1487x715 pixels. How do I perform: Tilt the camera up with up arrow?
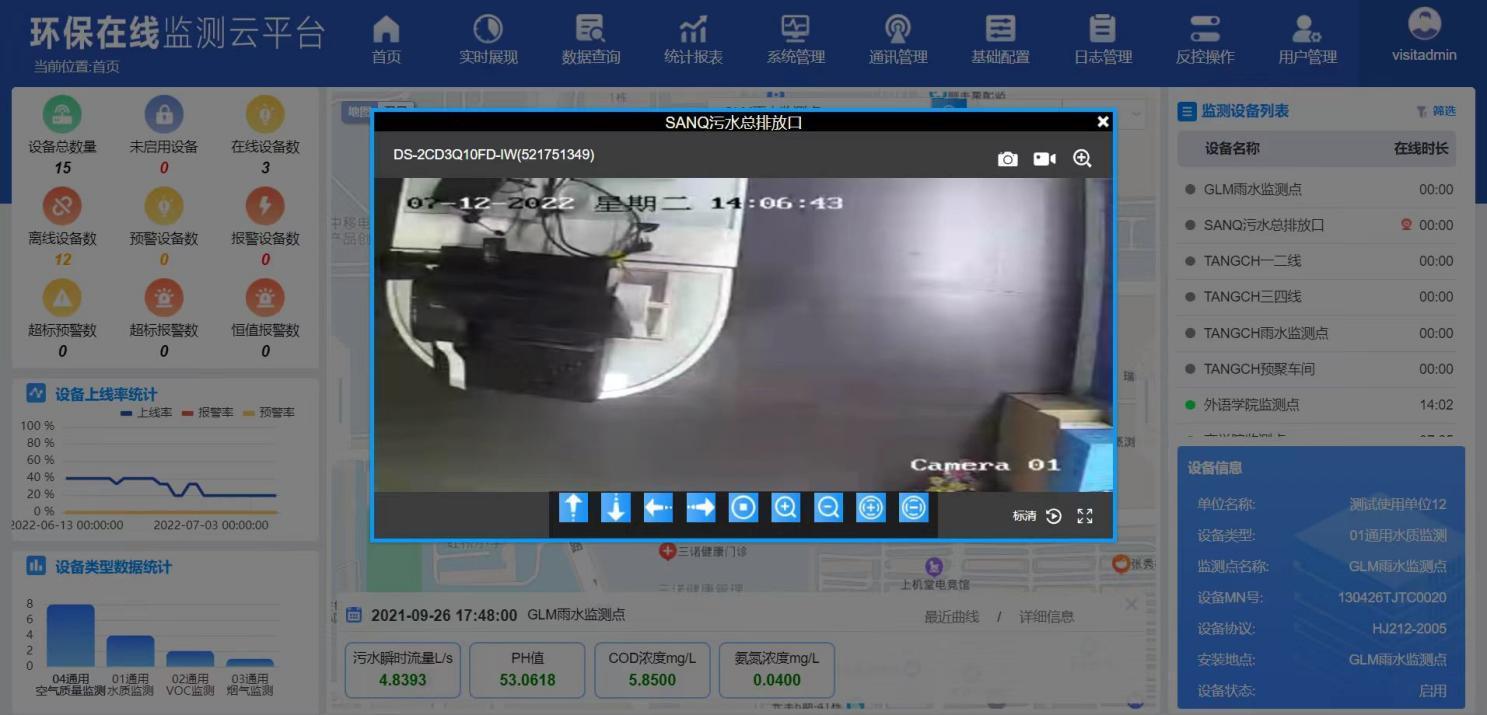coord(573,508)
